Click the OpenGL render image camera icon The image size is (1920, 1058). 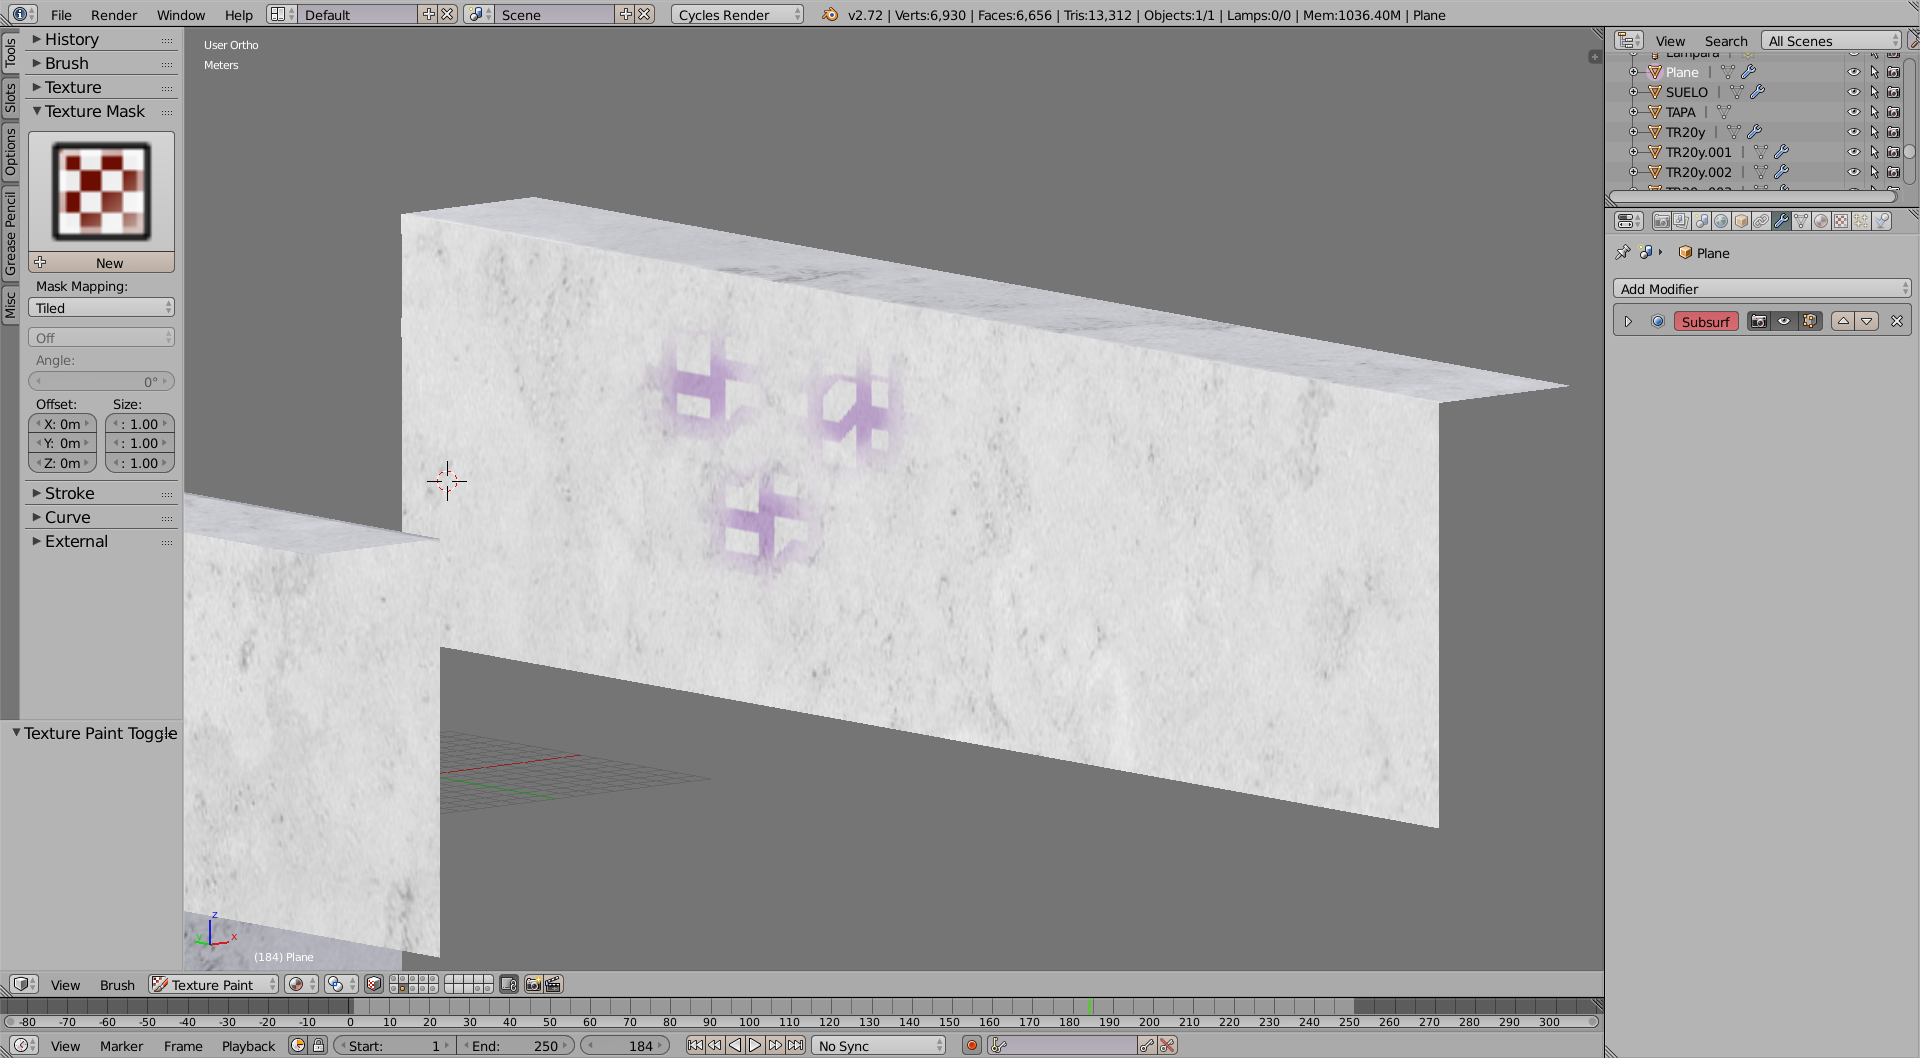tap(533, 985)
